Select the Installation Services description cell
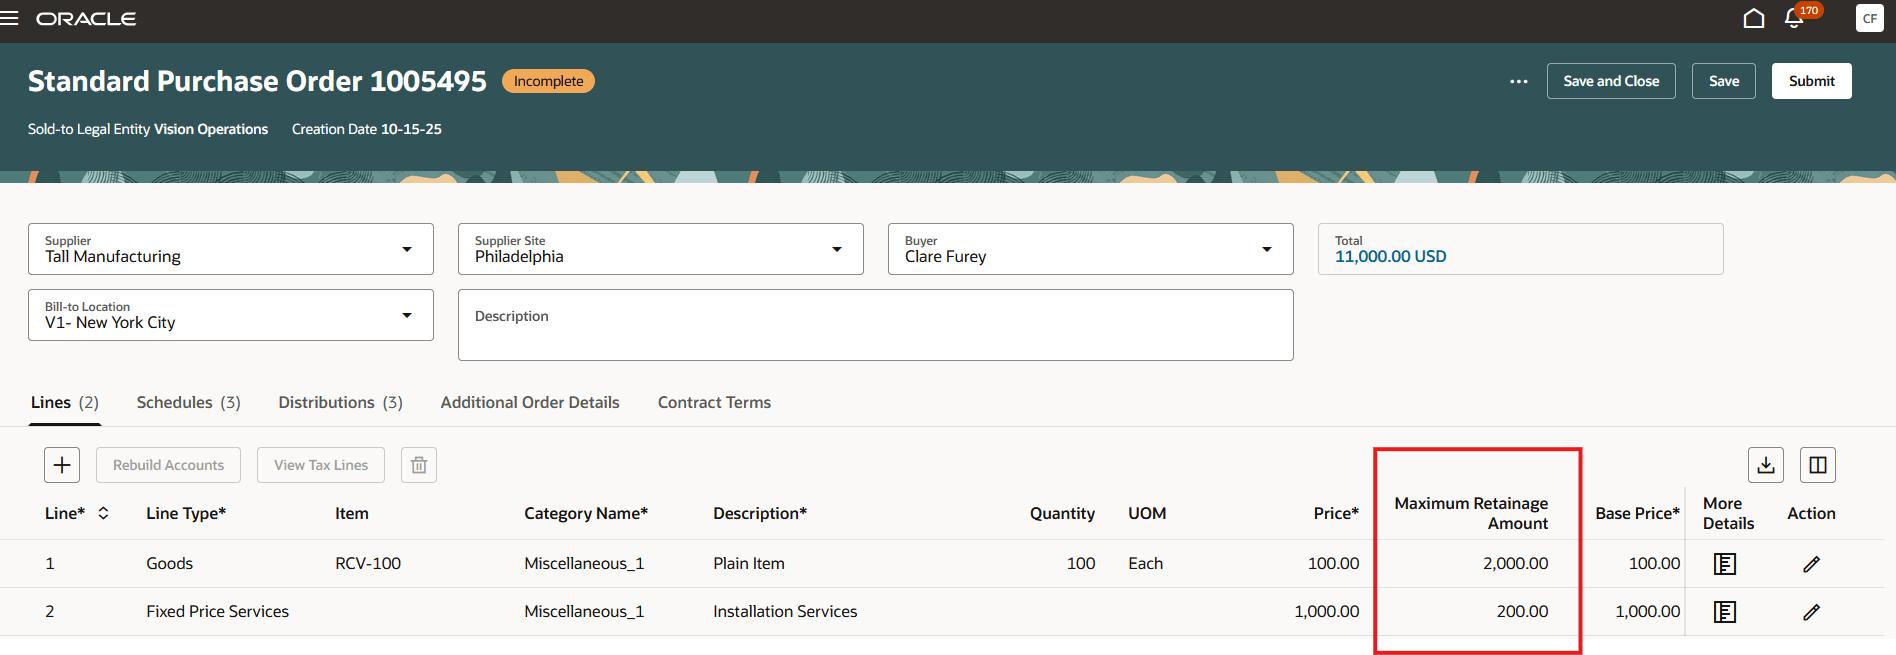This screenshot has height=655, width=1896. click(785, 611)
